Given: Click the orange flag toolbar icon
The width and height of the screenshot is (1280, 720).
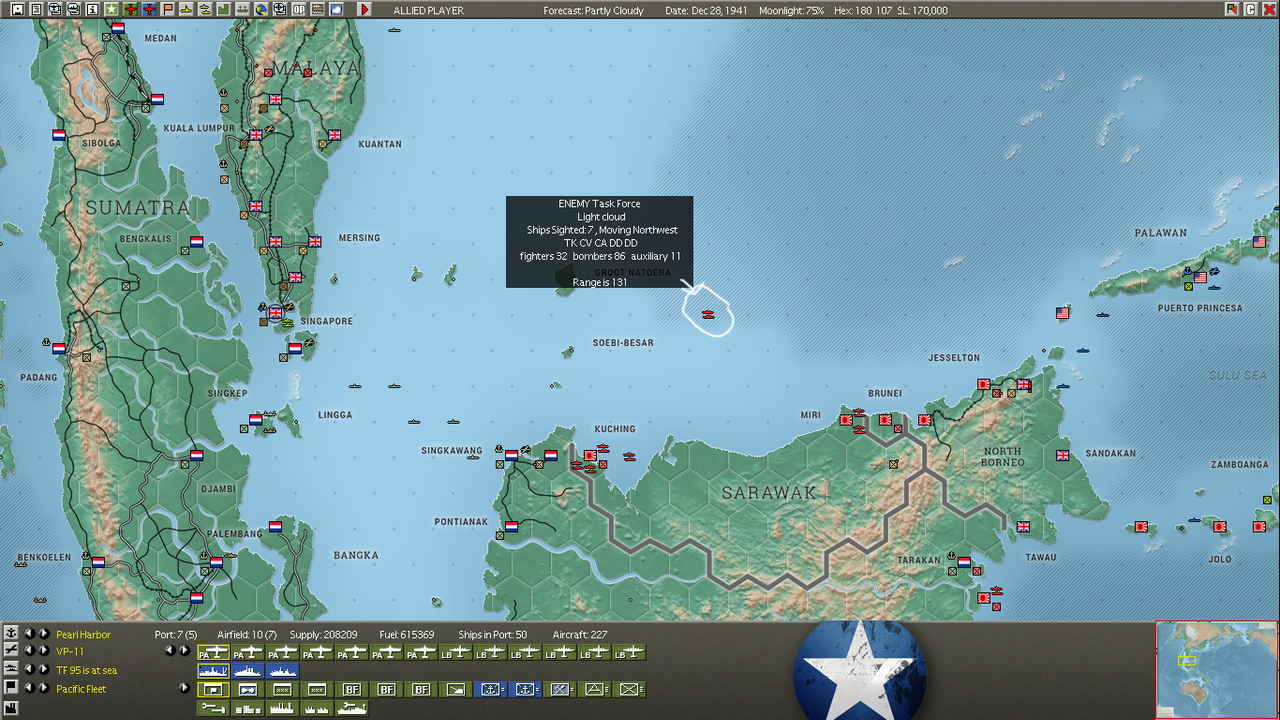Looking at the screenshot, I should tap(167, 9).
